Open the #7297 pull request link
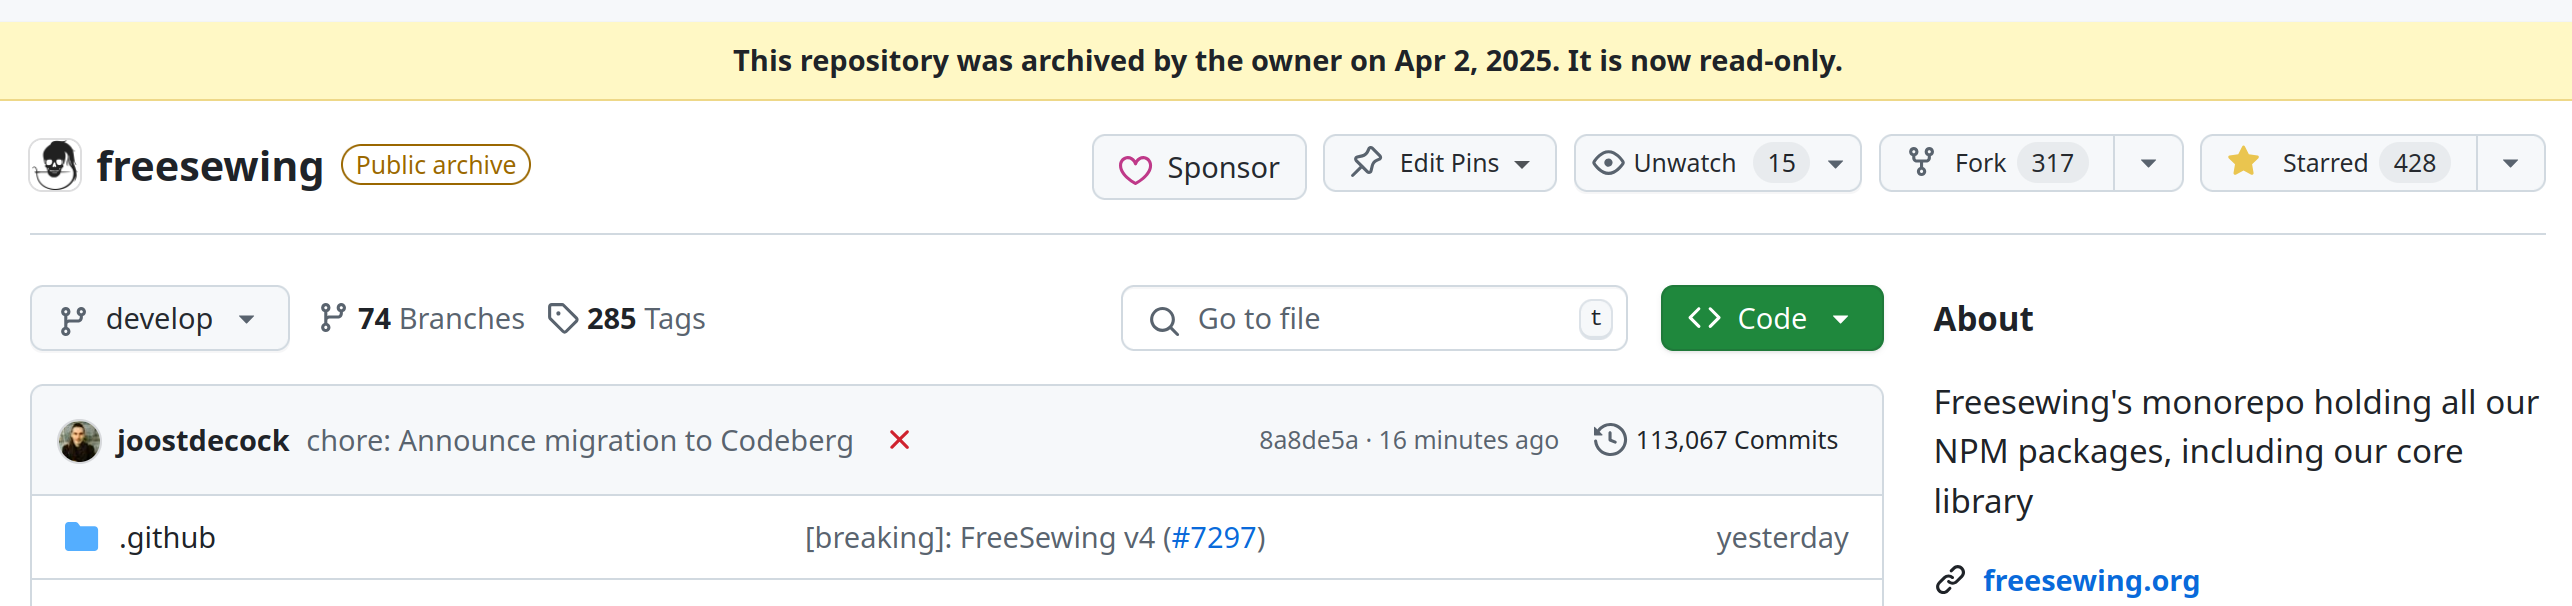This screenshot has width=2572, height=606. (1213, 537)
